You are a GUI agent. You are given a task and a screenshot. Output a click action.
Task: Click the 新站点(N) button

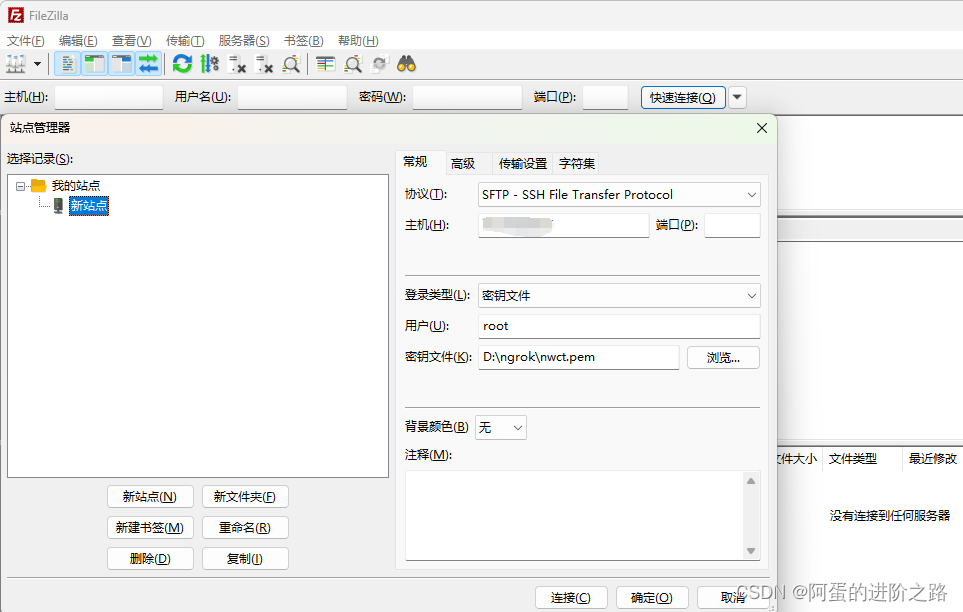point(150,496)
